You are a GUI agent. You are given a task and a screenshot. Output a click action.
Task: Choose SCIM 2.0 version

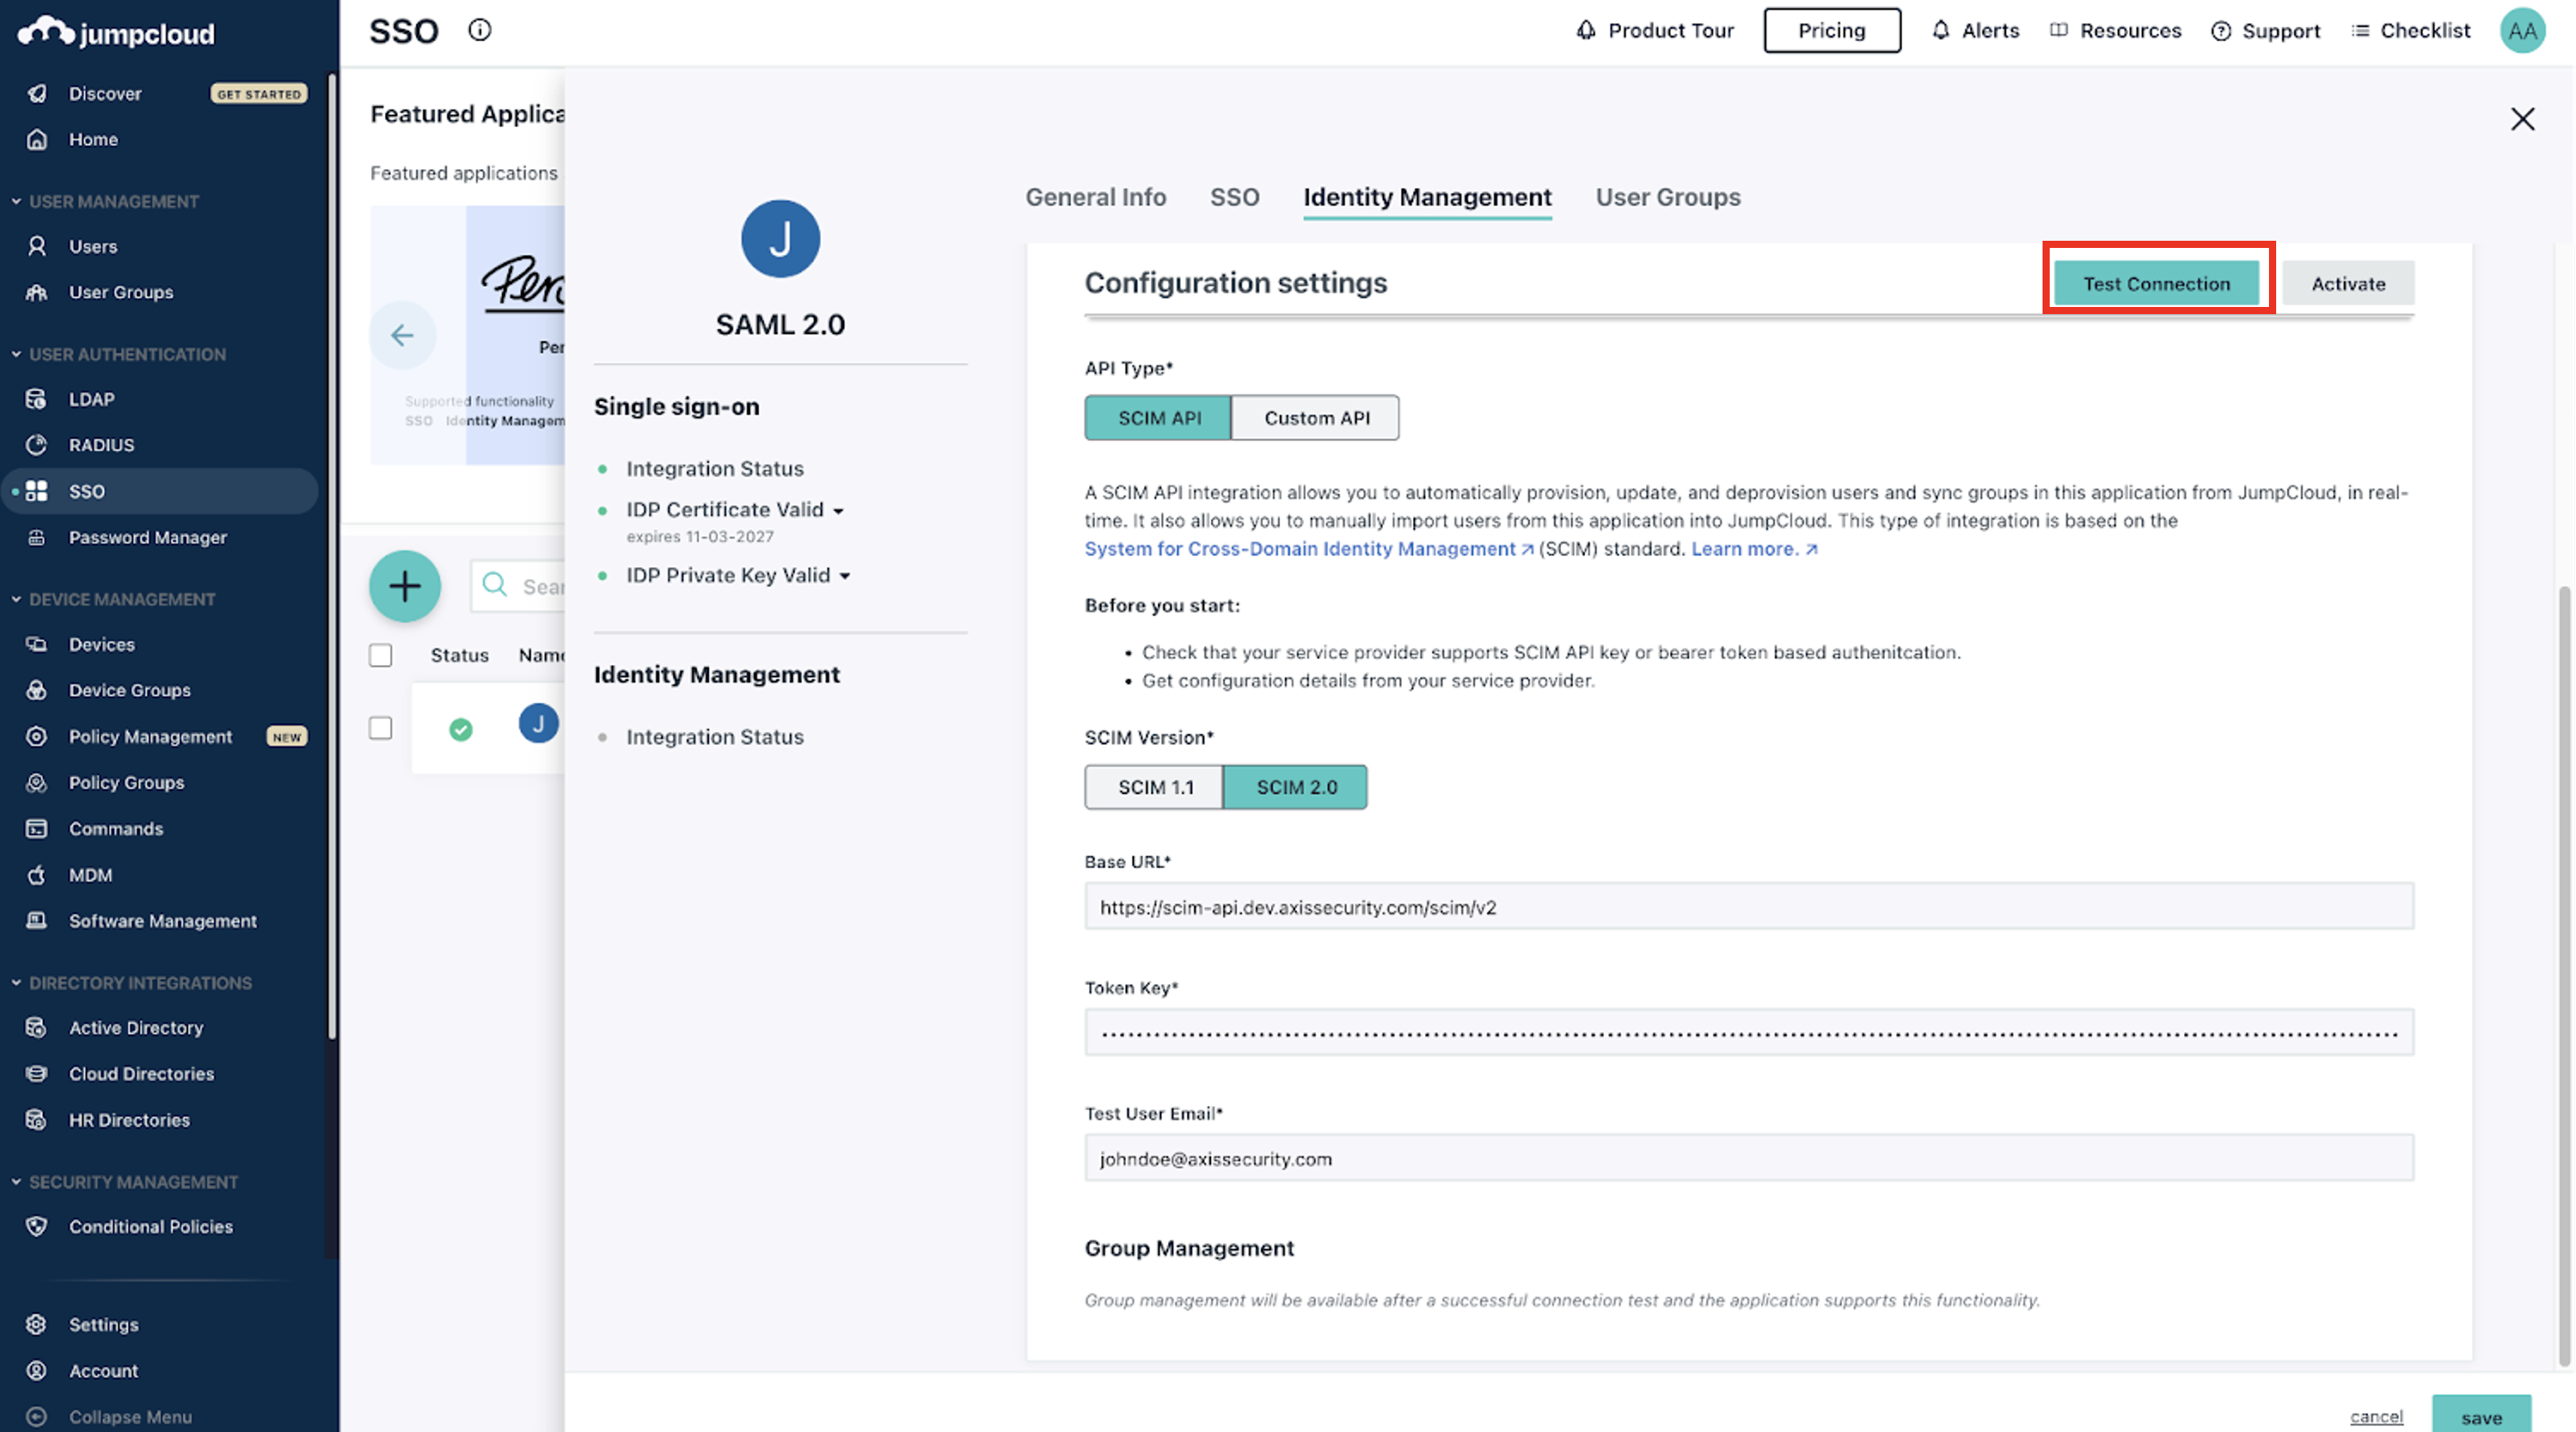click(x=1296, y=787)
